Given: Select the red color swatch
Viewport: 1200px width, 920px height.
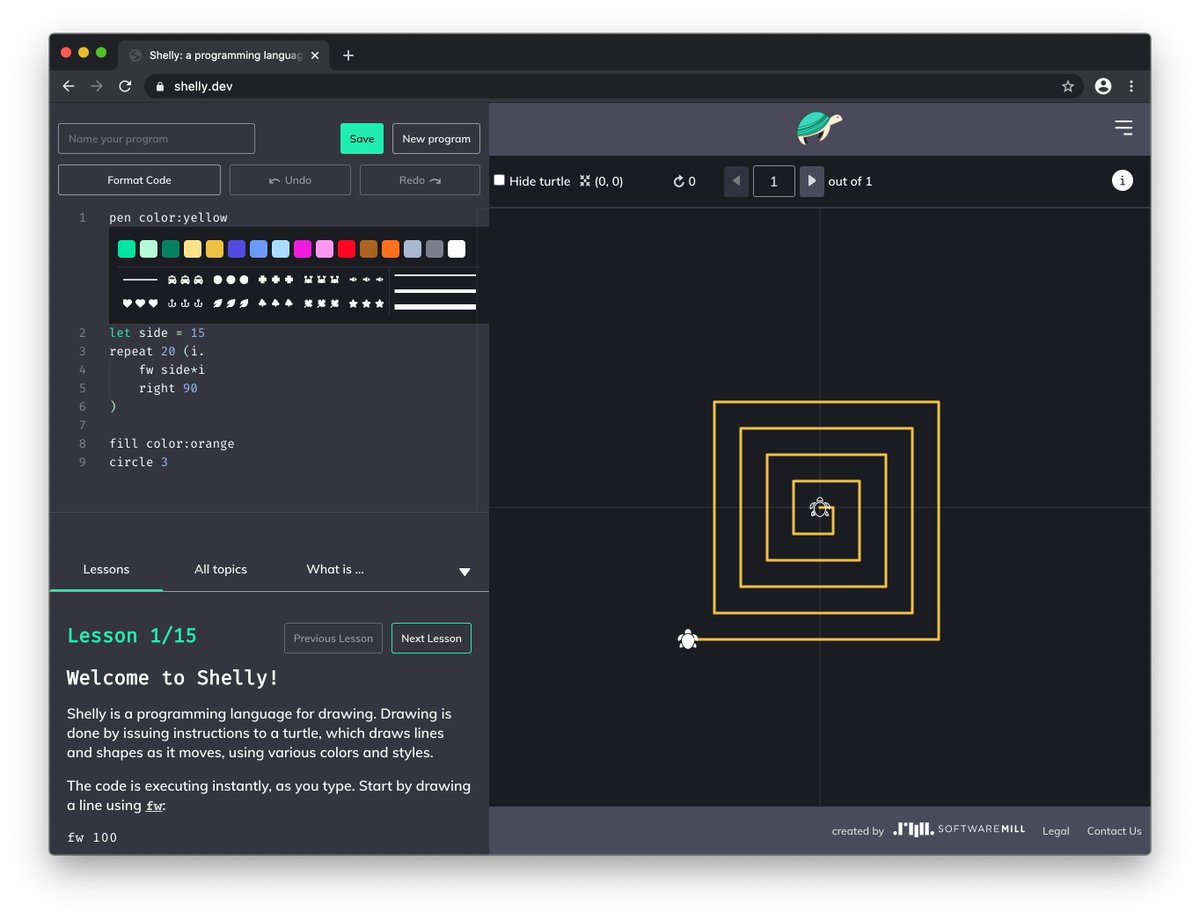Looking at the screenshot, I should click(346, 249).
